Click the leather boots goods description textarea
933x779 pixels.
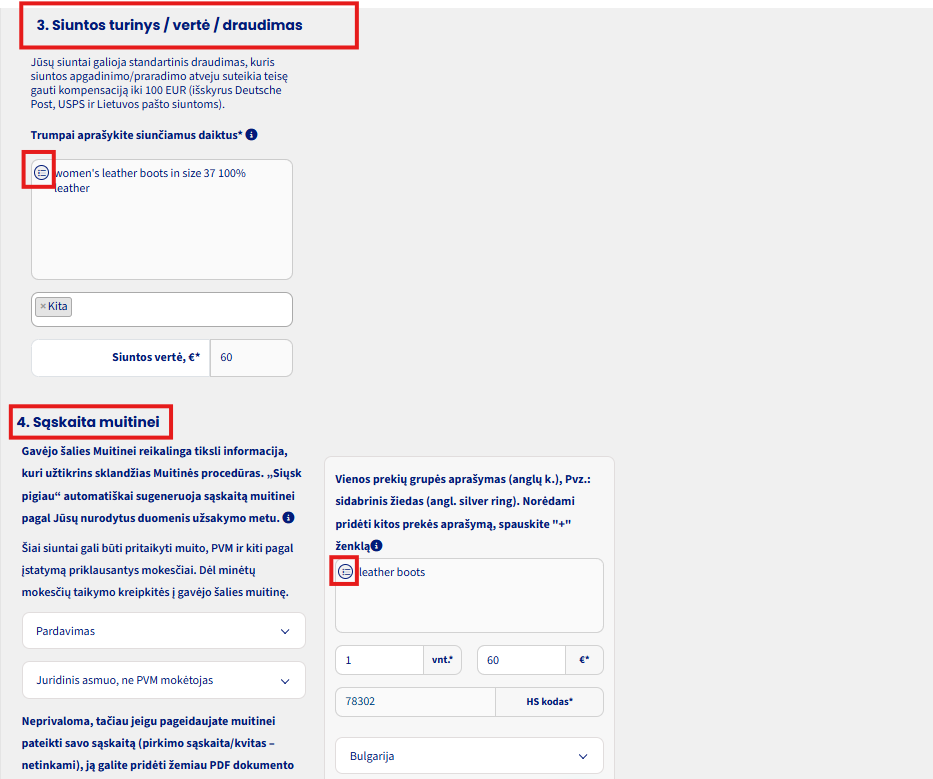point(469,595)
